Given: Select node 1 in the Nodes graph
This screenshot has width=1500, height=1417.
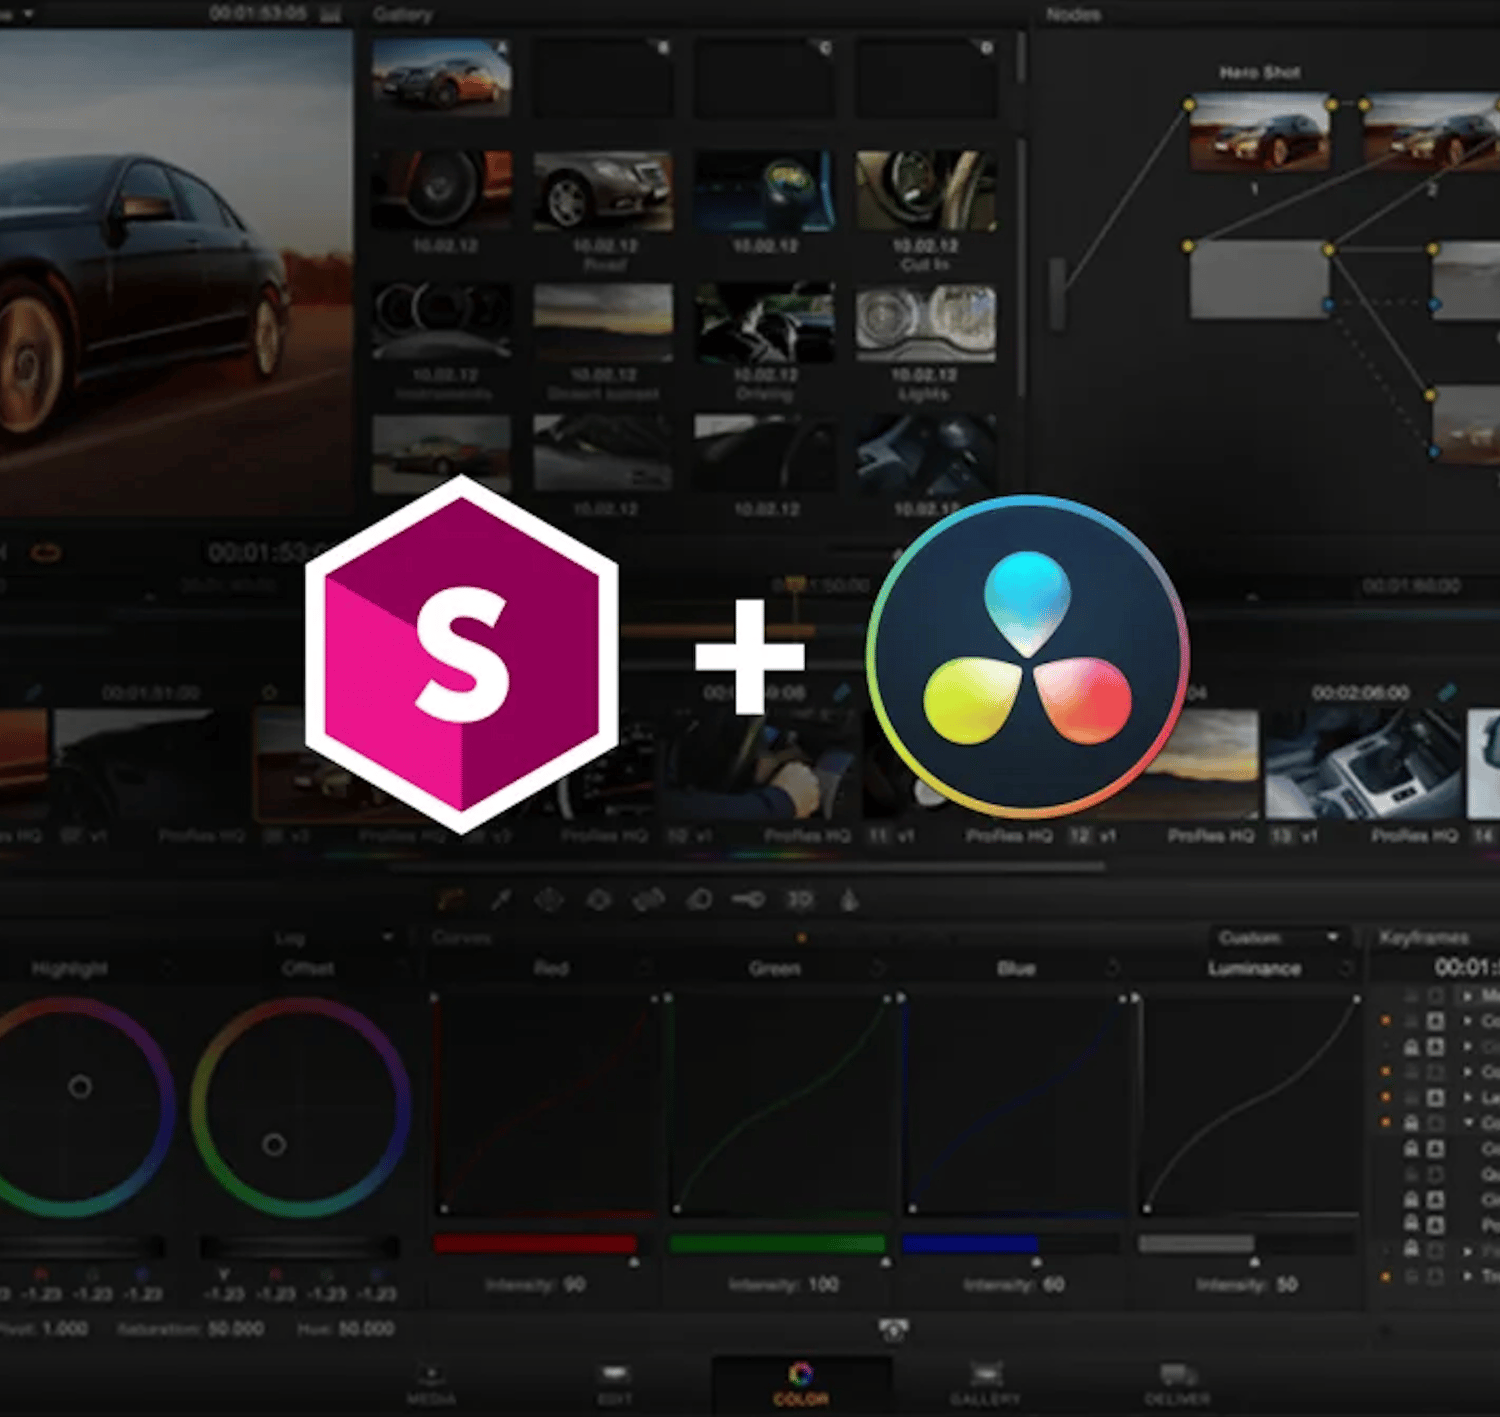Looking at the screenshot, I should point(1260,133).
